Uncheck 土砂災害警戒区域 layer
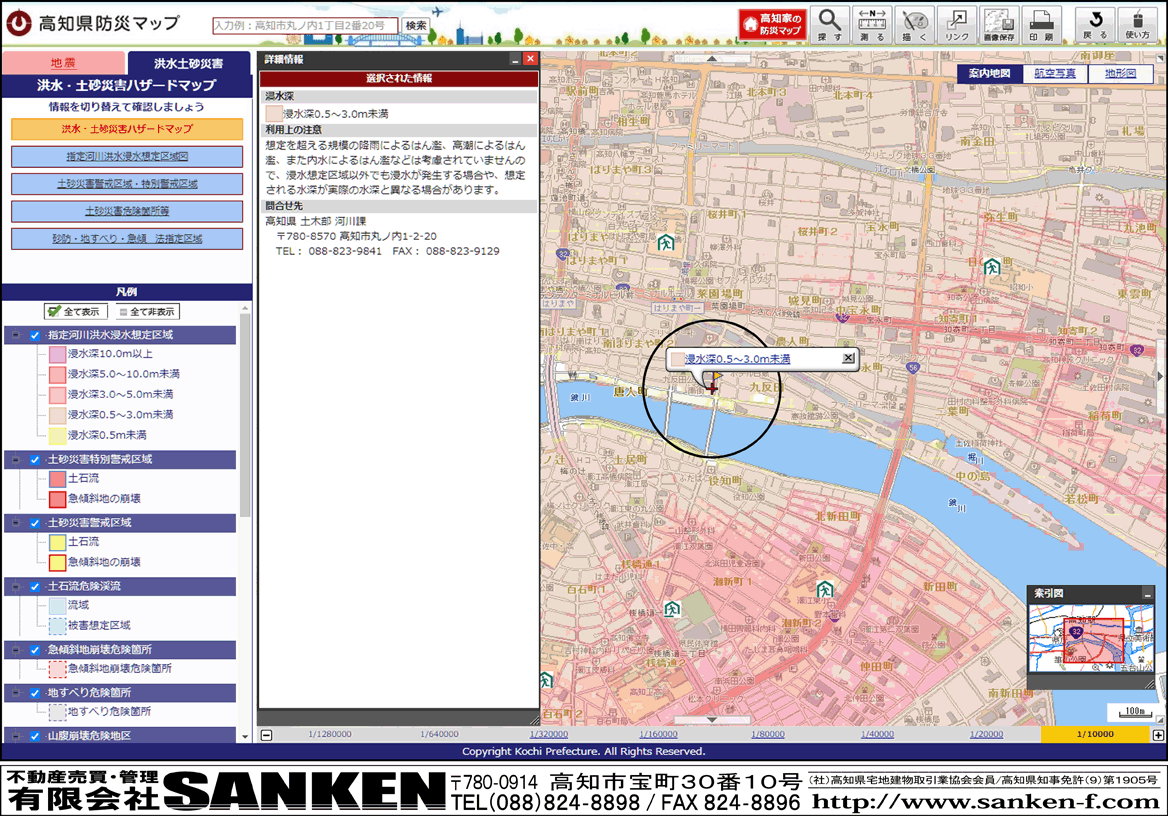 click(35, 523)
